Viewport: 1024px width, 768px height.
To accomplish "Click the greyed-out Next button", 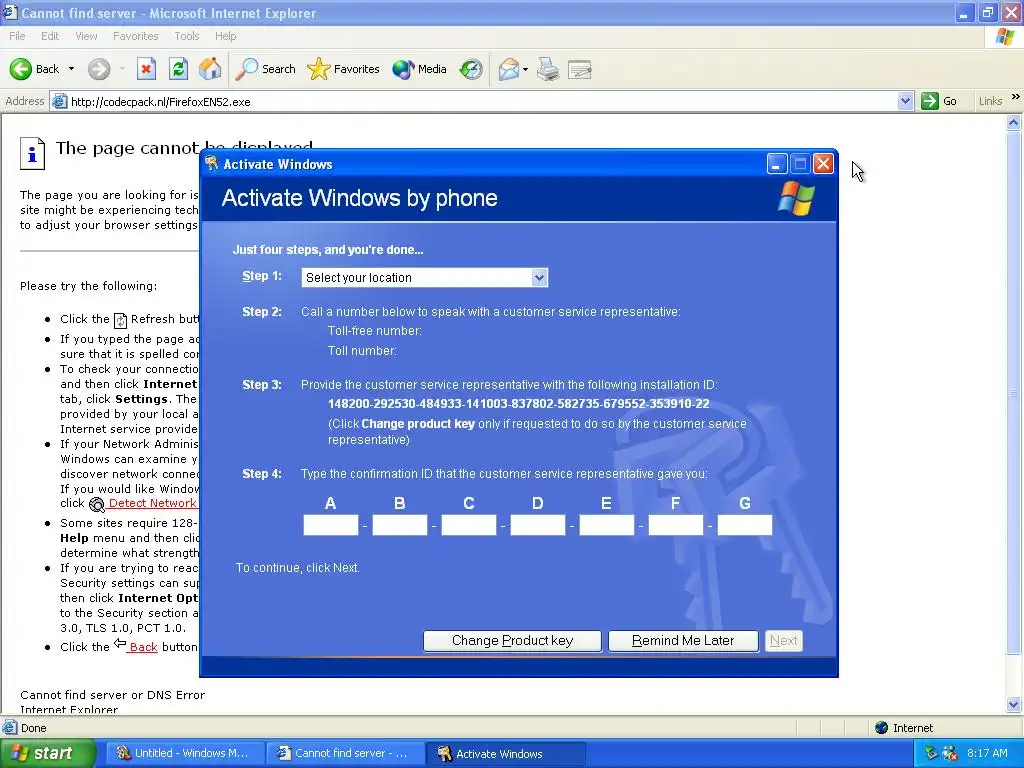I will click(784, 641).
